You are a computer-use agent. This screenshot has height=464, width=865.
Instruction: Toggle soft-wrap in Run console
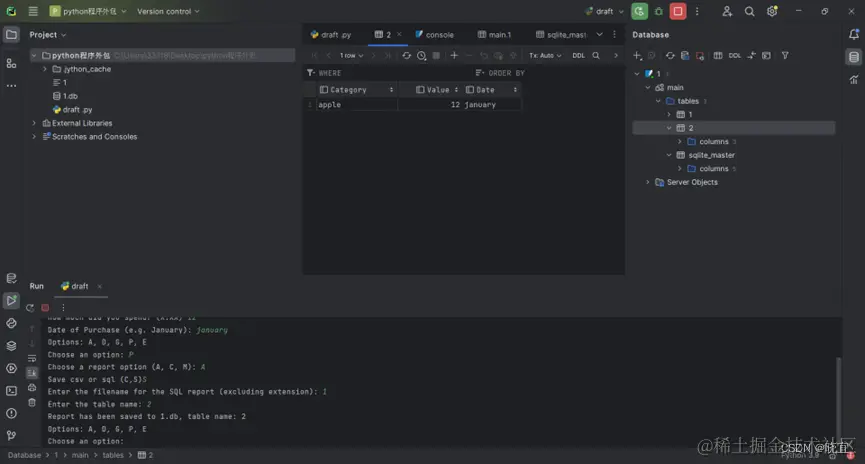[x=32, y=359]
